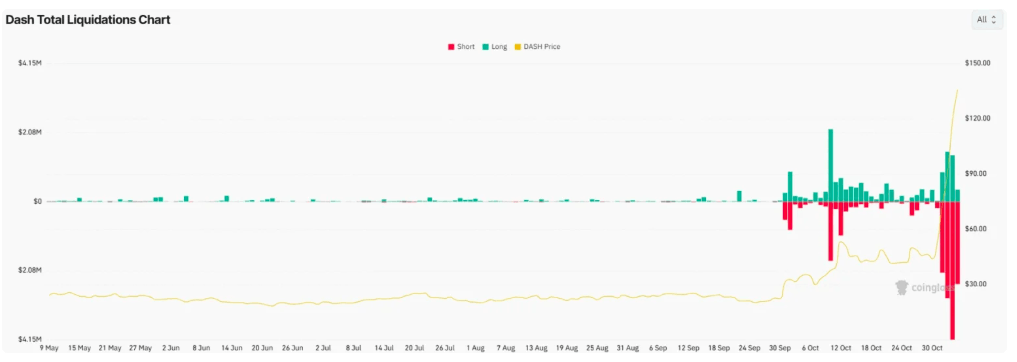Click the 26 Jun date label

click(x=293, y=348)
